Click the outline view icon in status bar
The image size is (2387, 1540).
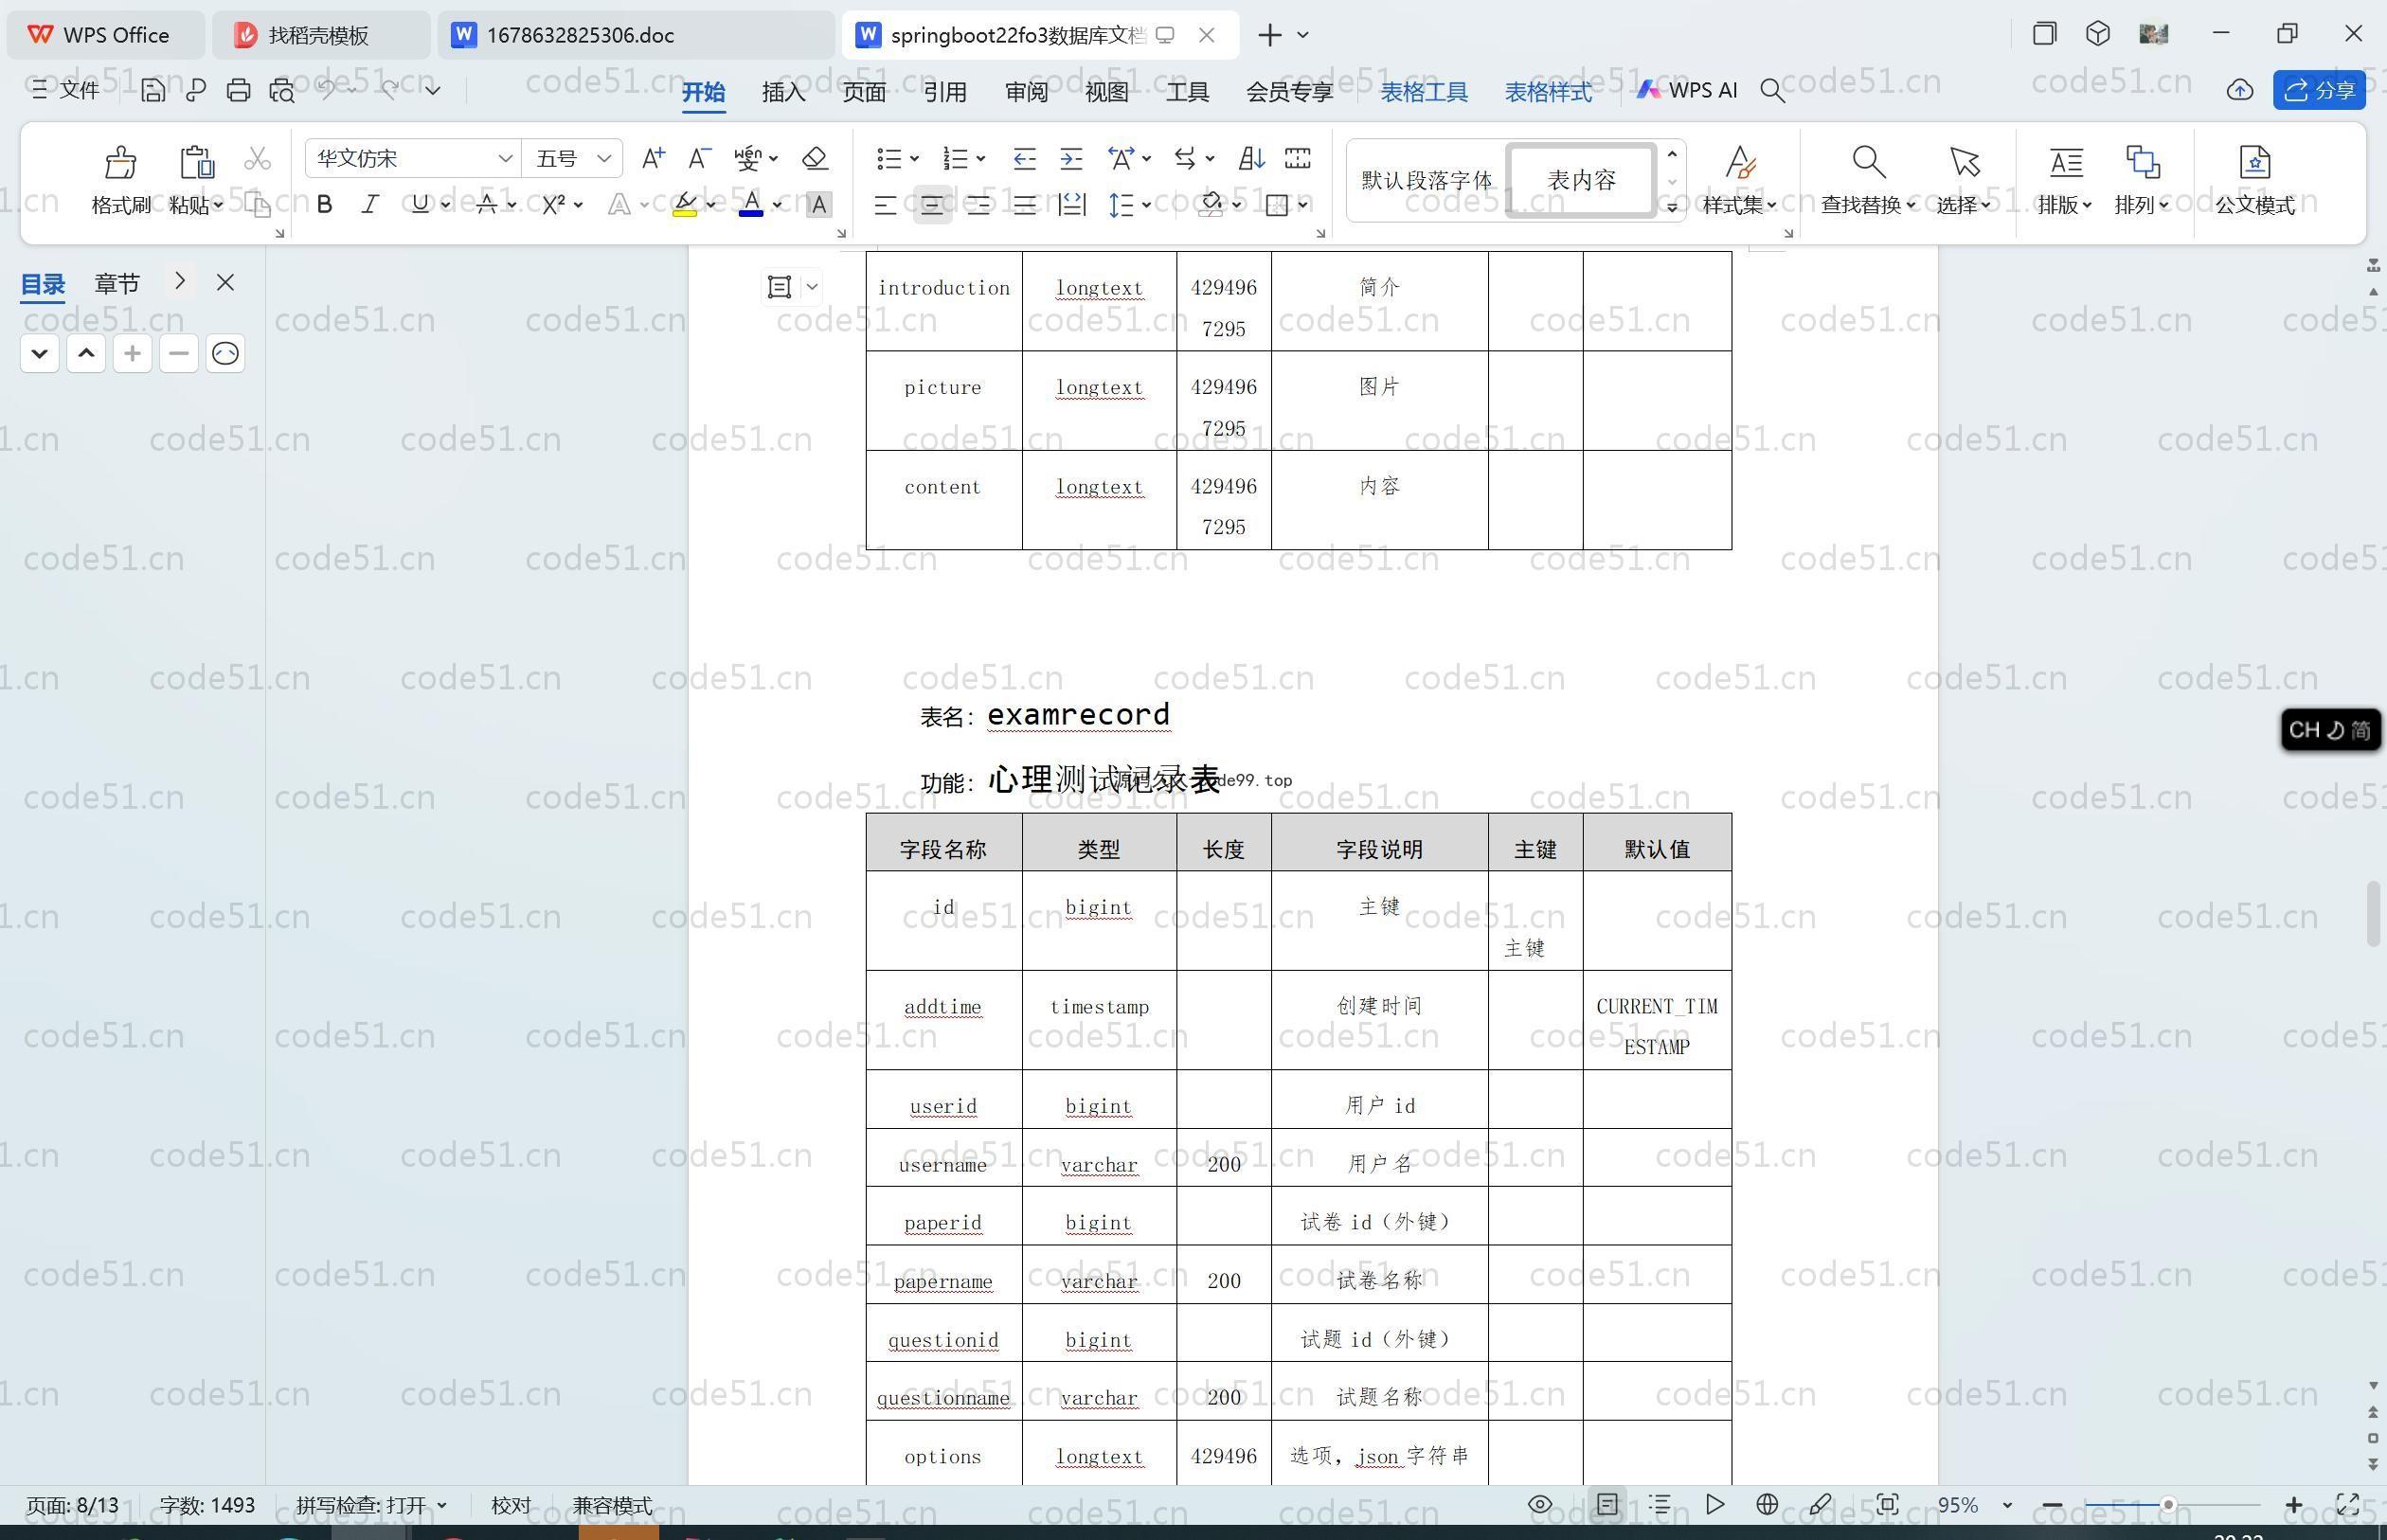click(1660, 1504)
